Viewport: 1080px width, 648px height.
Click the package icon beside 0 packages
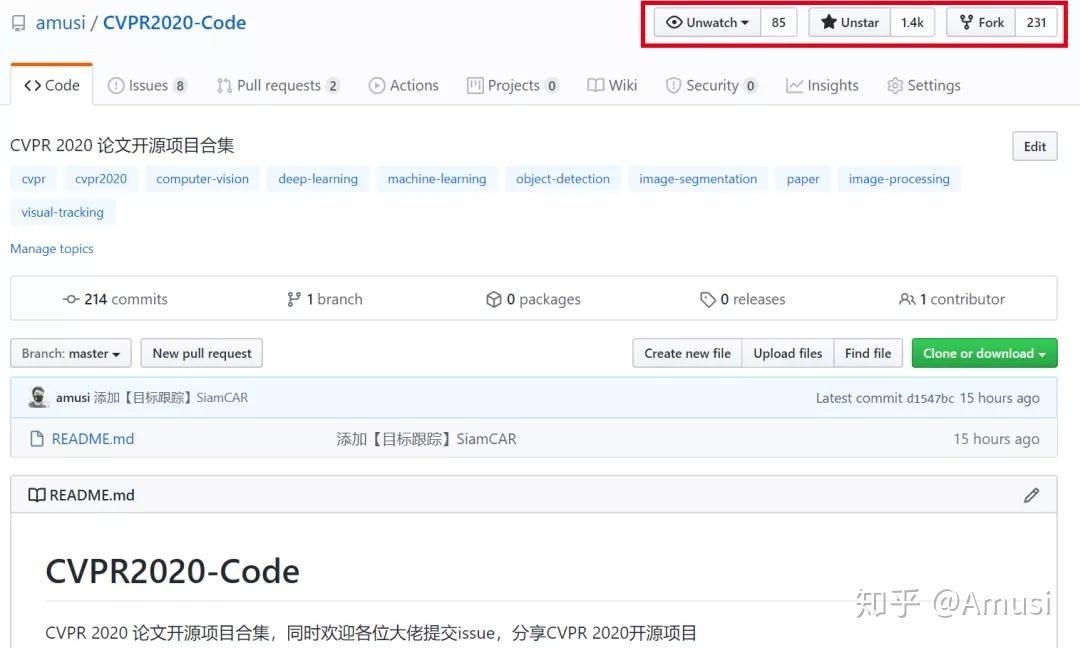(495, 299)
